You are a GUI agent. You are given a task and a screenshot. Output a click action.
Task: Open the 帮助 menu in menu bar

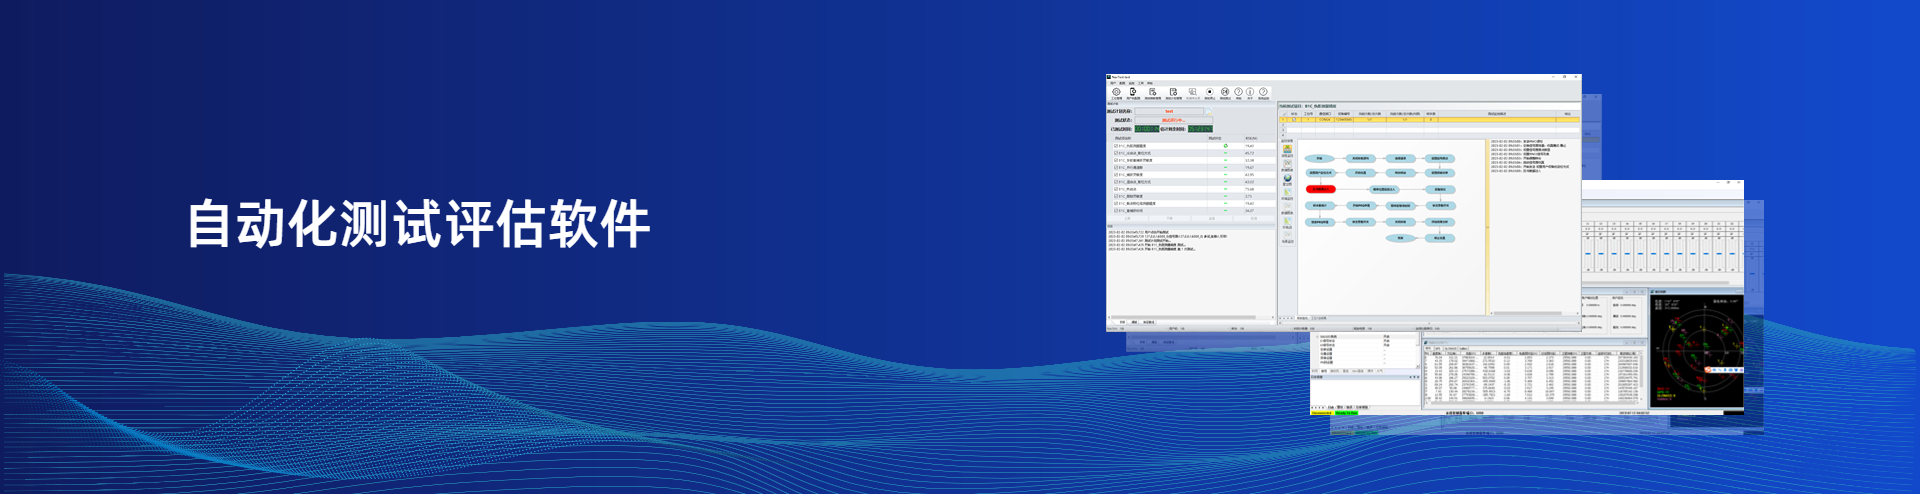click(x=1150, y=83)
